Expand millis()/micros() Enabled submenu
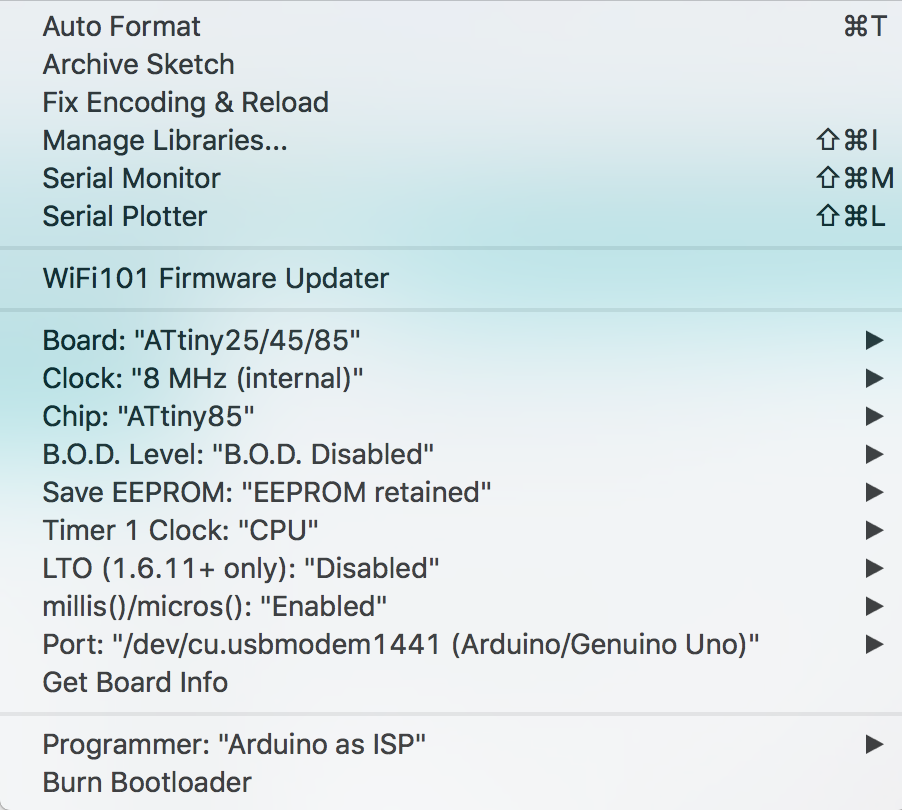 (x=214, y=607)
